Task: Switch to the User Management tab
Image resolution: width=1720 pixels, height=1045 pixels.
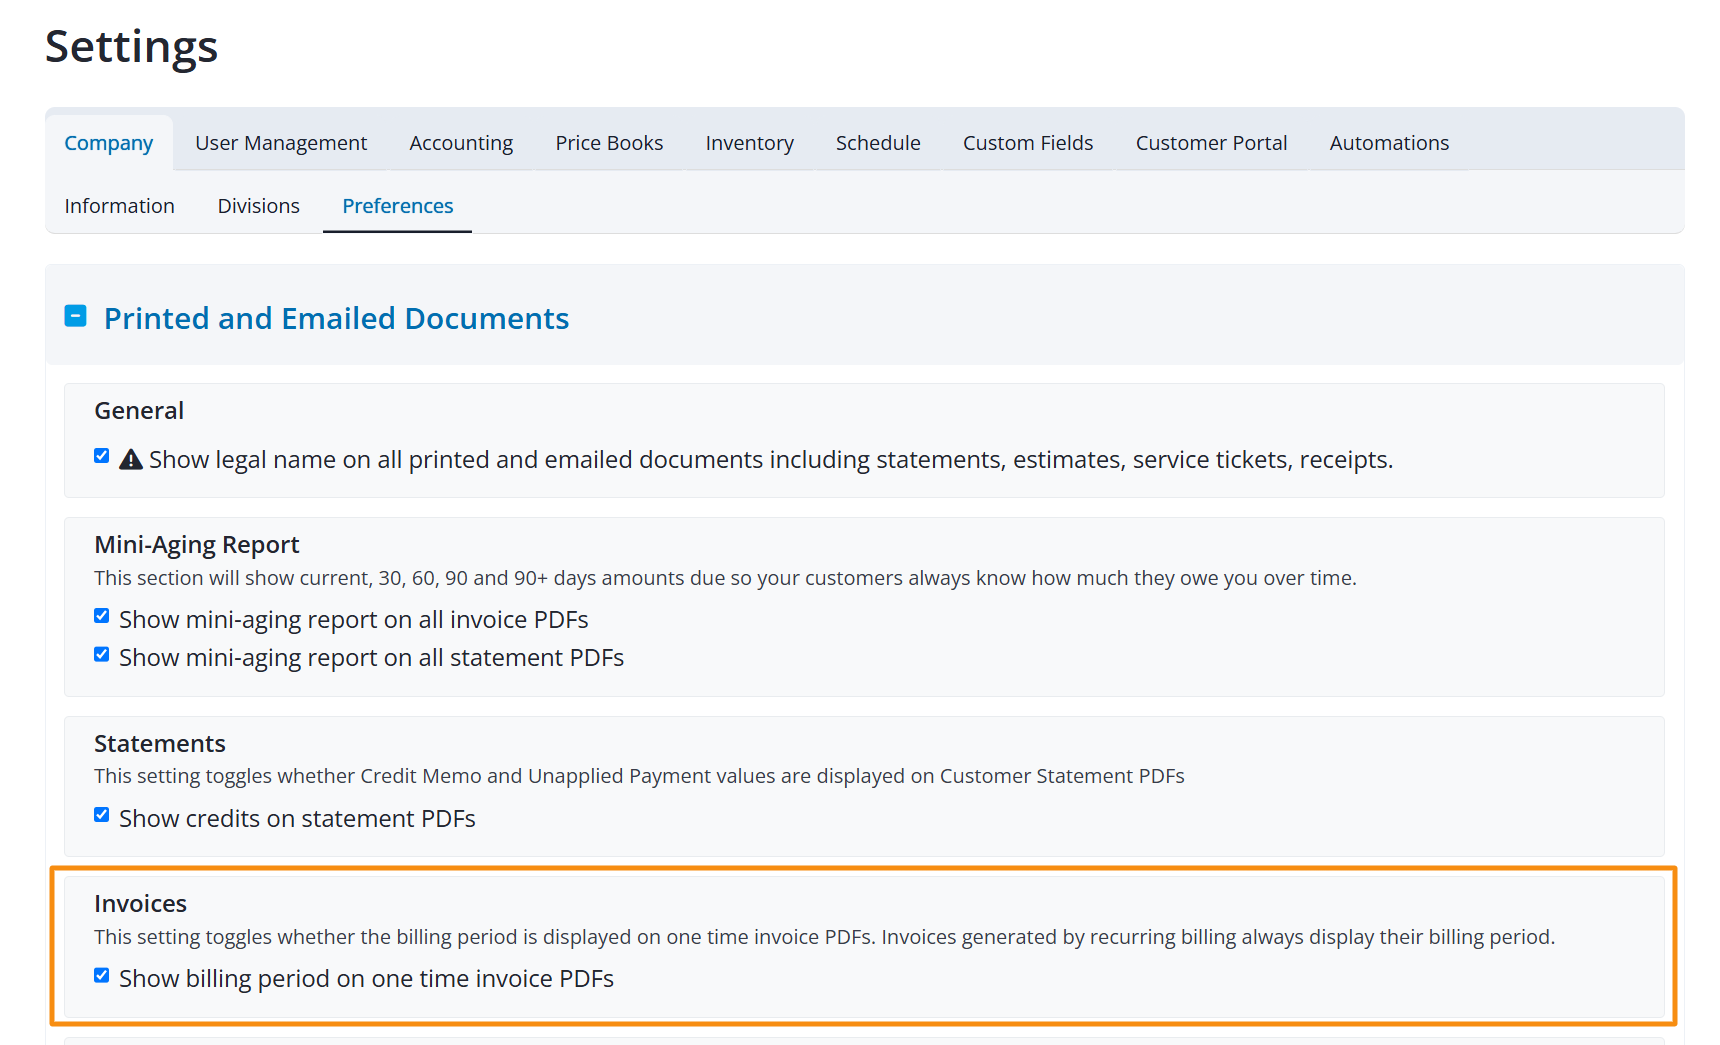Action: tap(281, 143)
